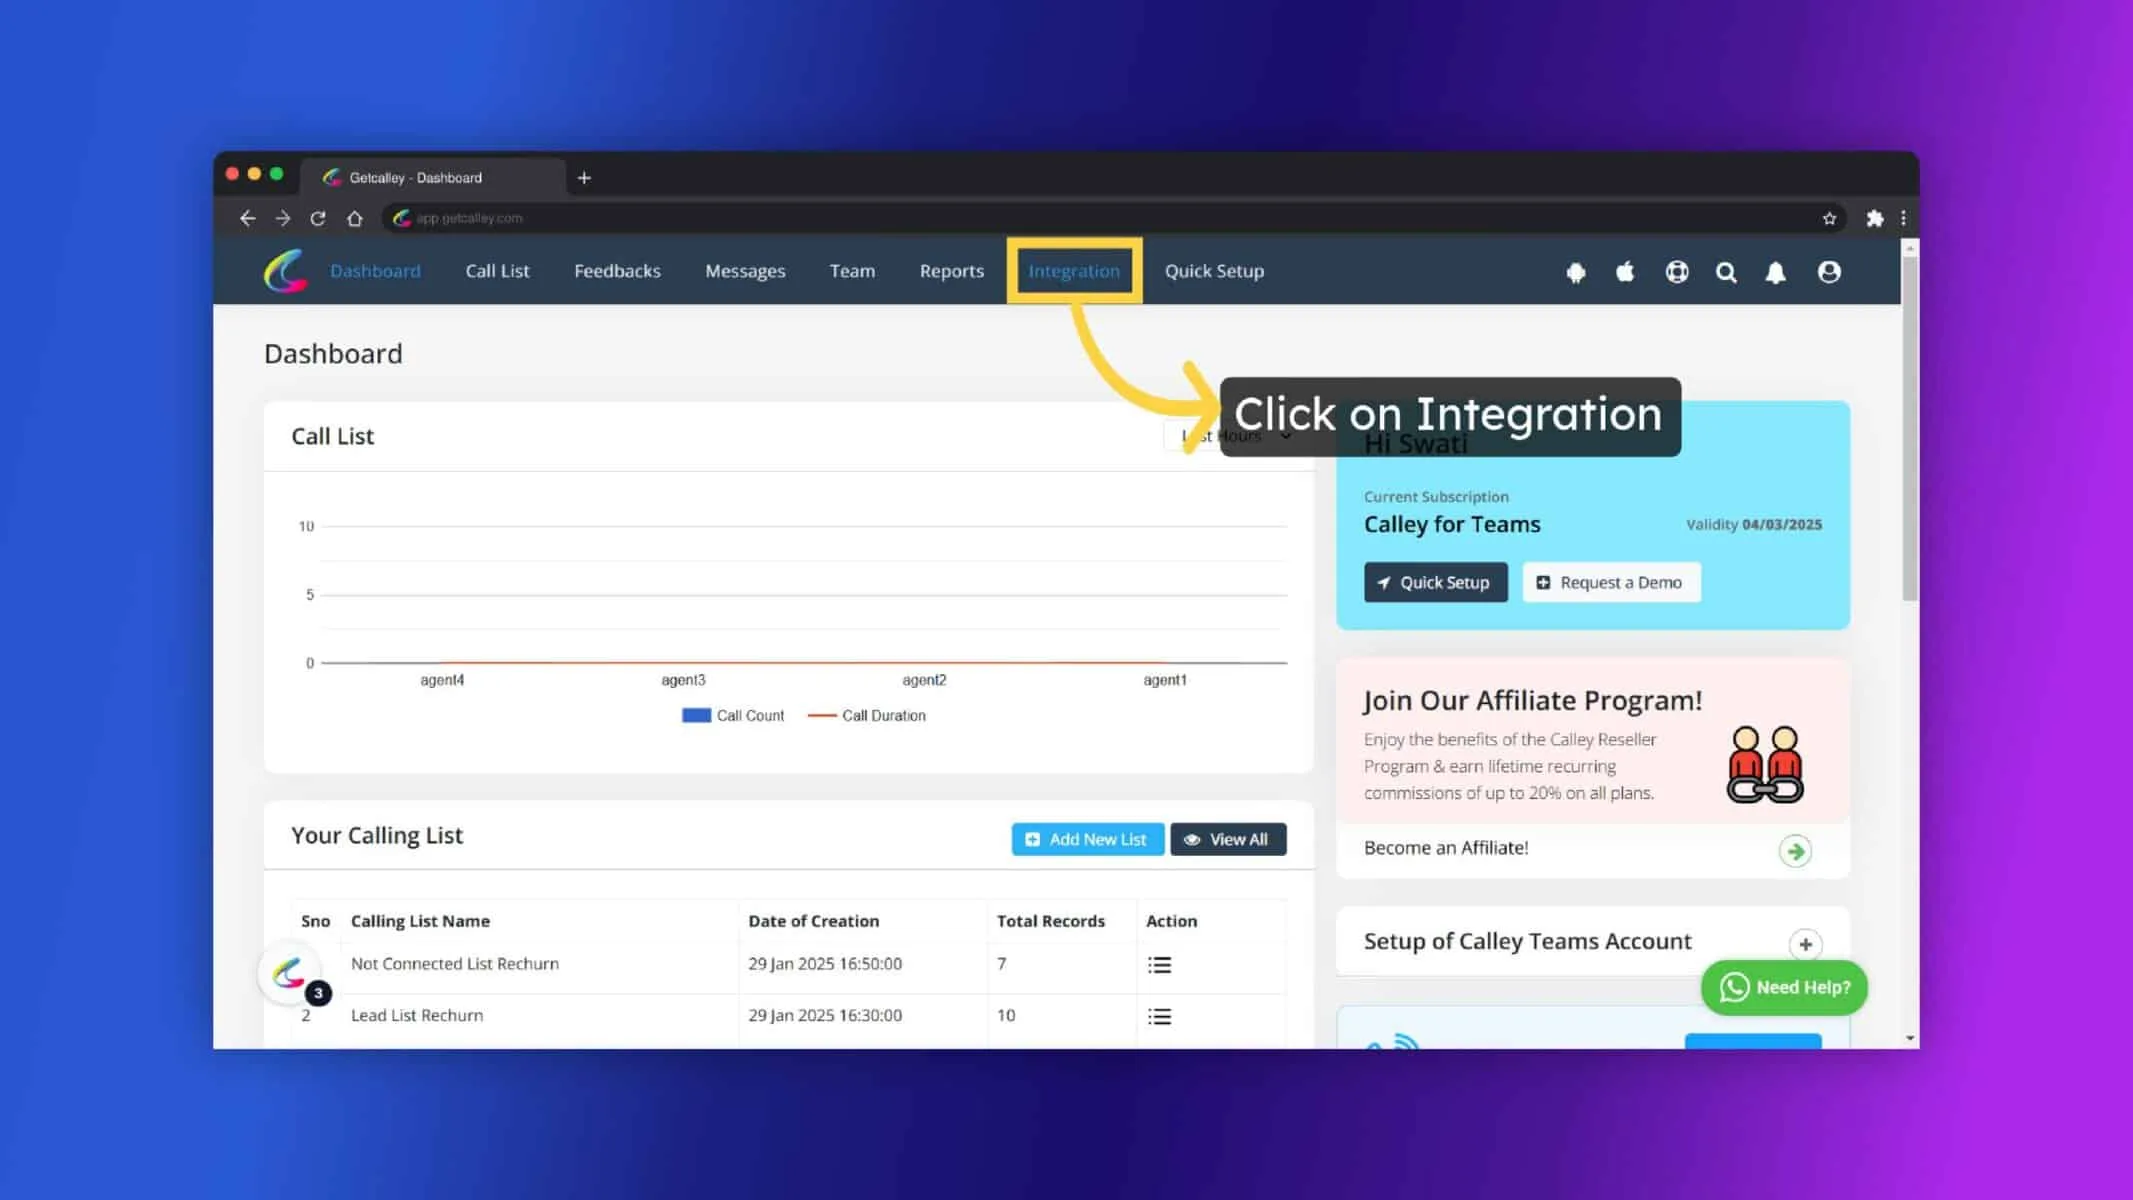
Task: Click the agent4 chart axis label
Action: click(x=442, y=680)
